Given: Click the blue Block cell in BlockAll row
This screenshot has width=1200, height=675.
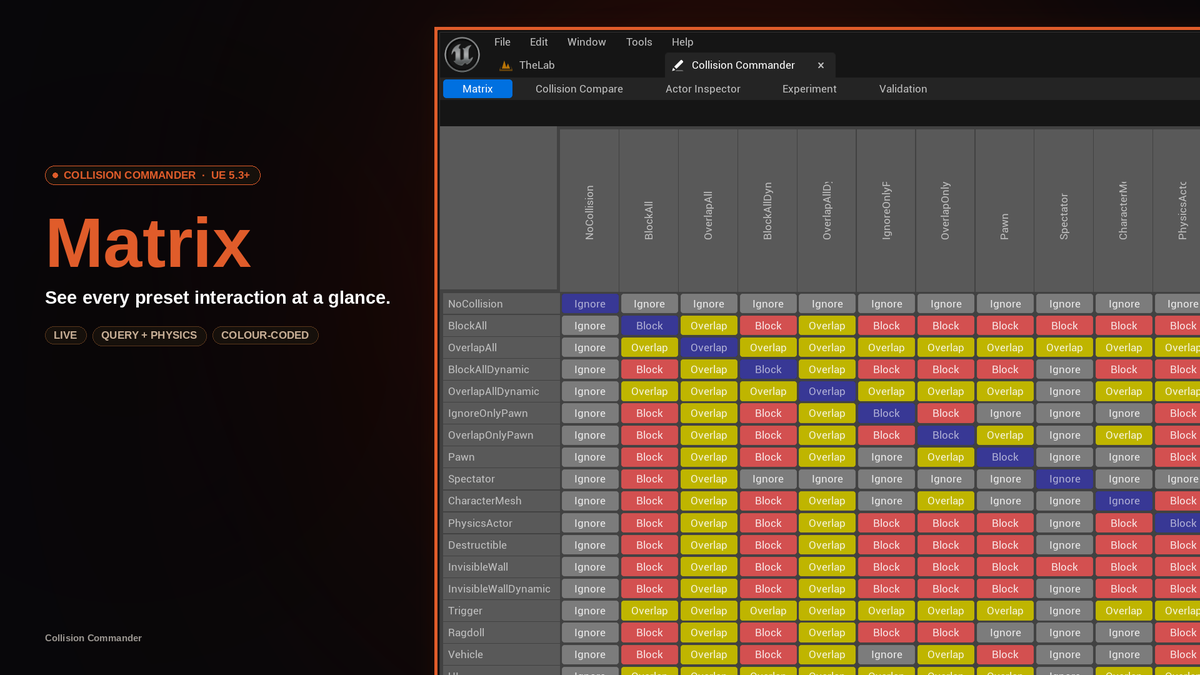Looking at the screenshot, I should (649, 326).
